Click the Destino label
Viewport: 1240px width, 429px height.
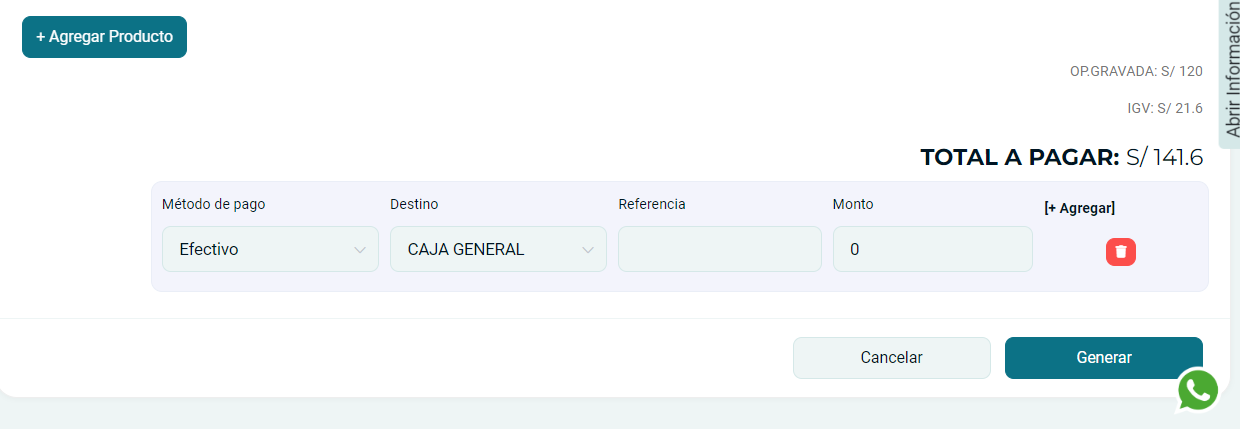click(x=414, y=204)
